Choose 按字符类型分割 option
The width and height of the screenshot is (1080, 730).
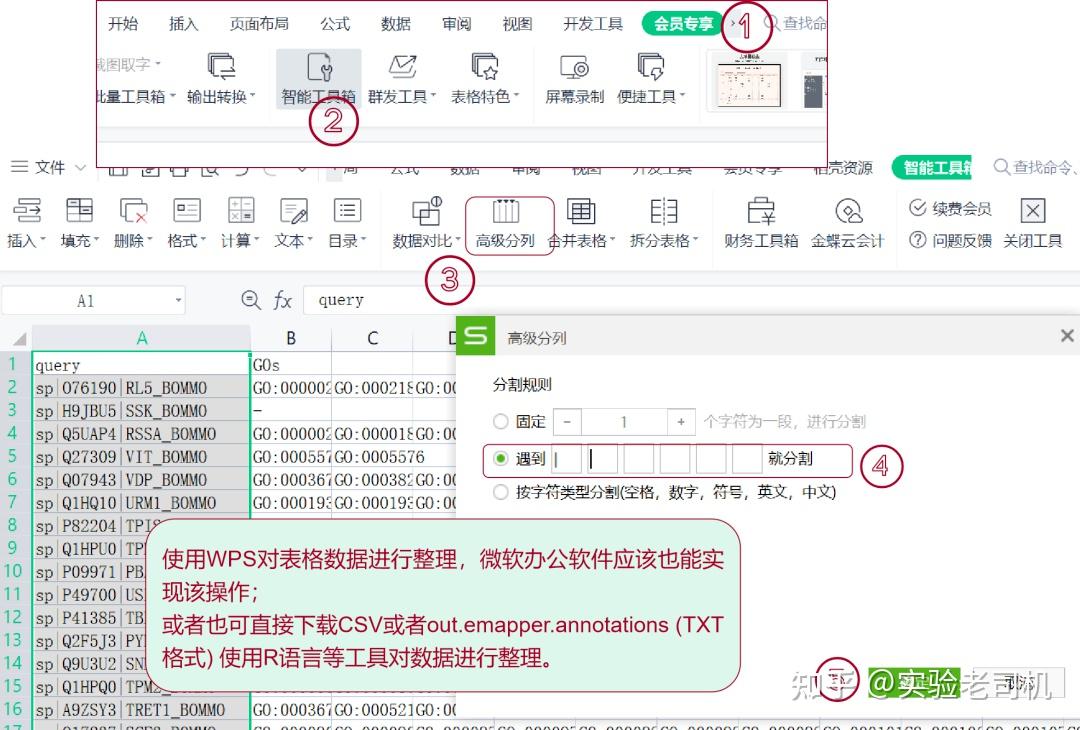500,491
